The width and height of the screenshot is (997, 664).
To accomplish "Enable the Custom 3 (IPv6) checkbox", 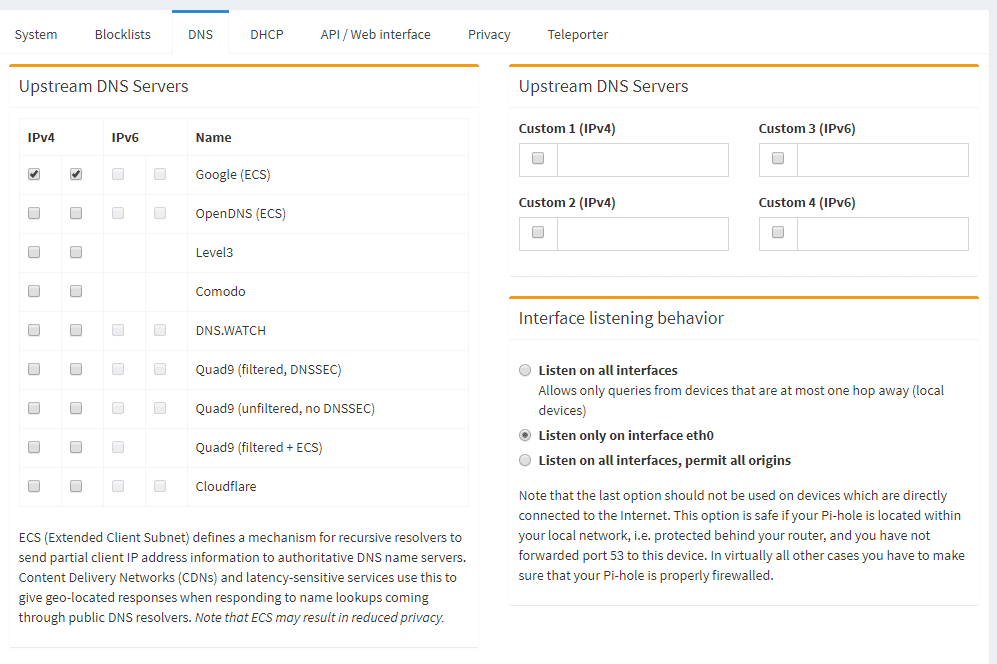I will point(778,159).
